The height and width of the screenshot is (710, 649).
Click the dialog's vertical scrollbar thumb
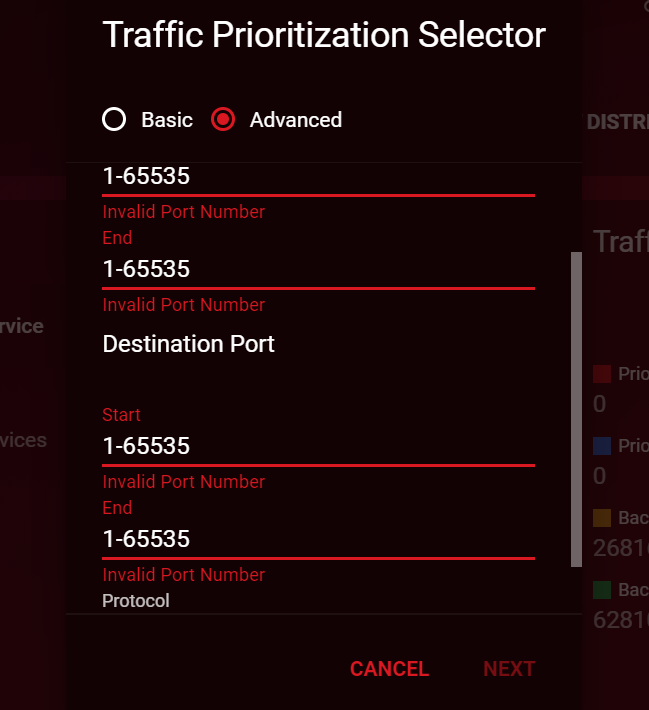coord(576,408)
